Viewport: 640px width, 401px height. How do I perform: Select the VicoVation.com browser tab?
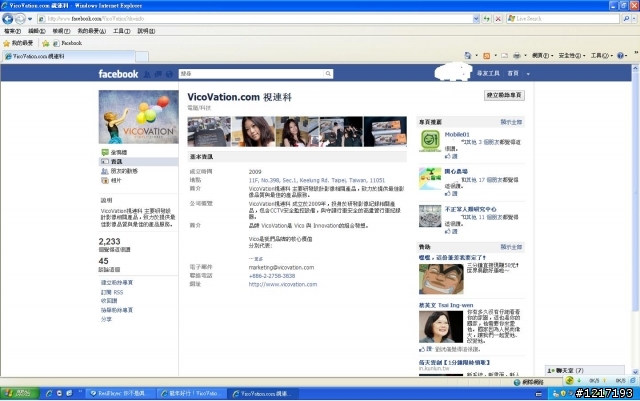click(68, 56)
